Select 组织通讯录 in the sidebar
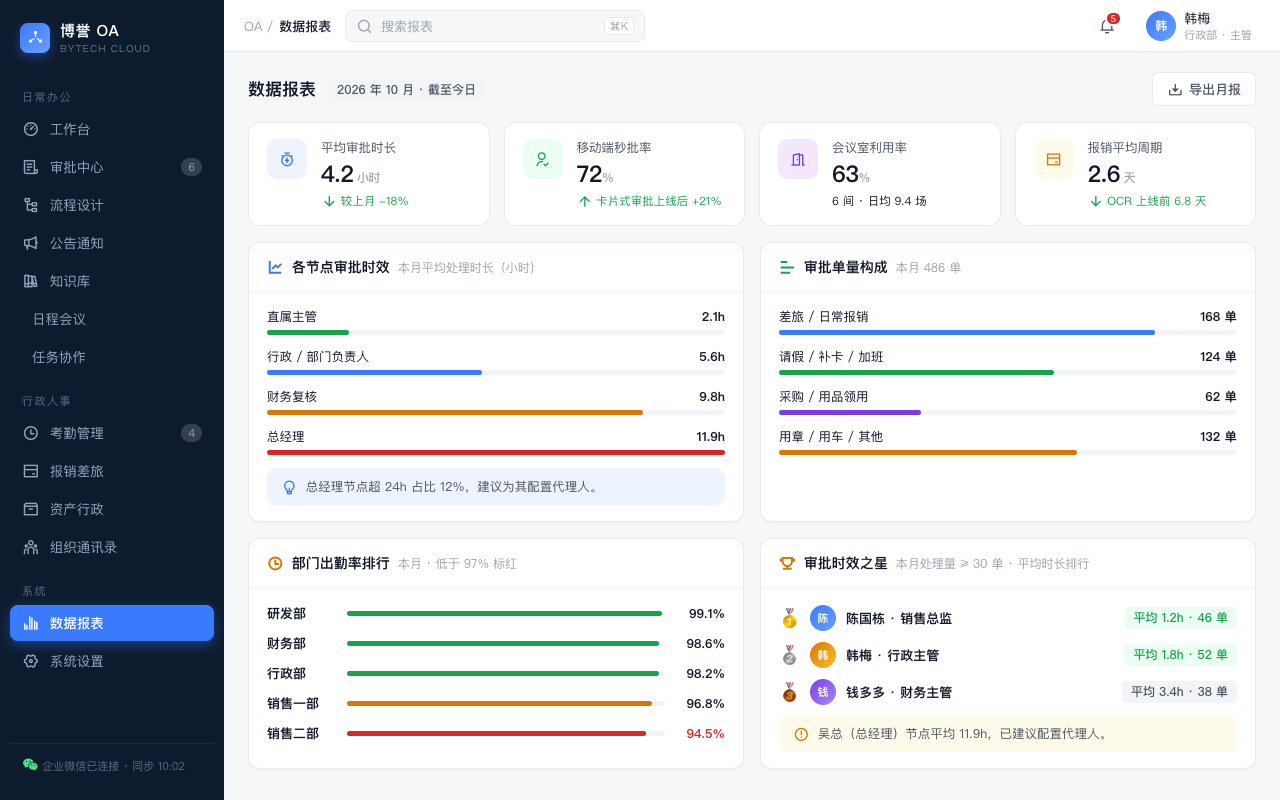1280x800 pixels. [112, 547]
